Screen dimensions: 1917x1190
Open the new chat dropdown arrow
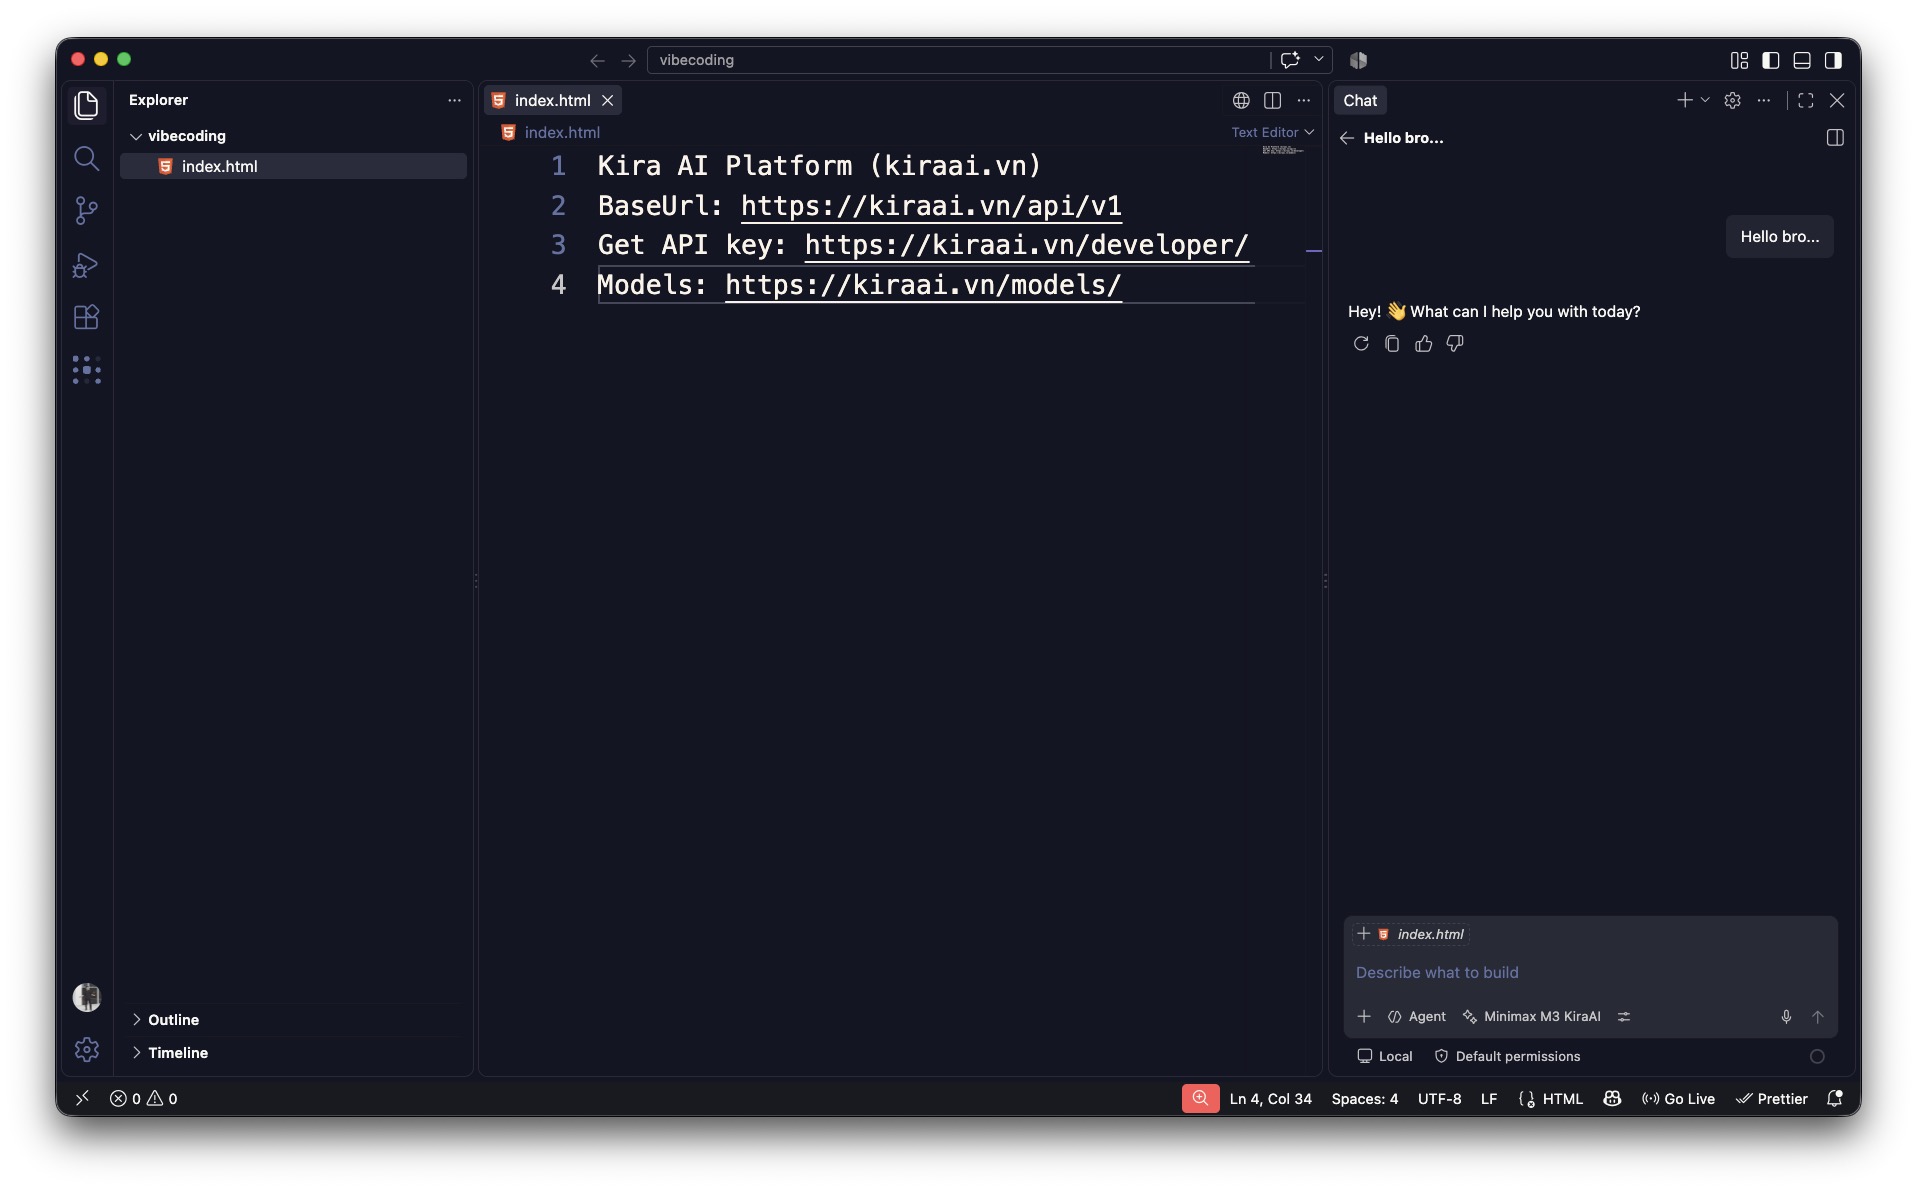1705,100
